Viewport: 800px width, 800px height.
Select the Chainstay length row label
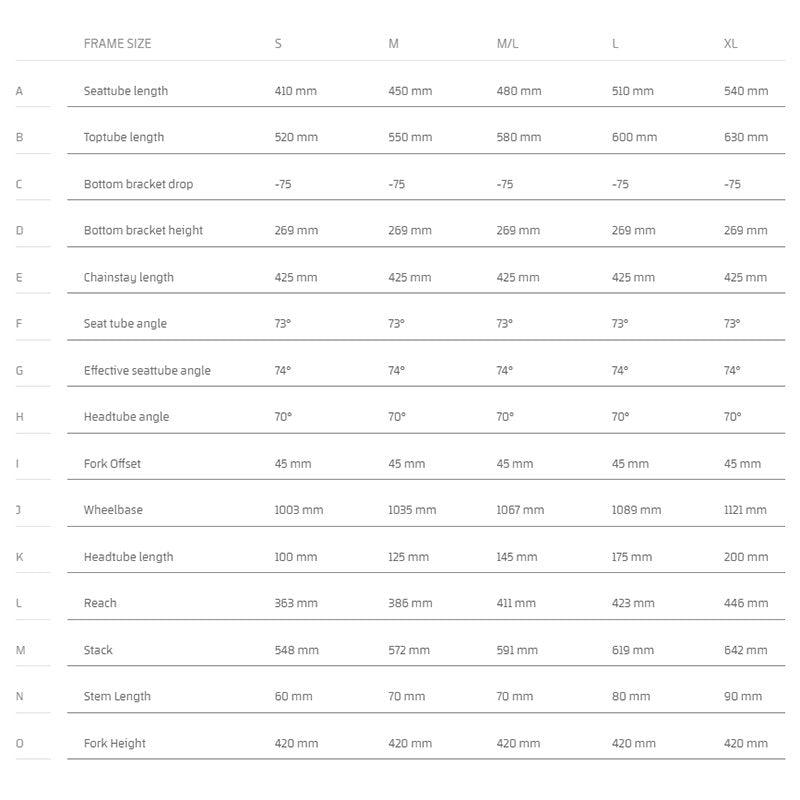click(129, 278)
